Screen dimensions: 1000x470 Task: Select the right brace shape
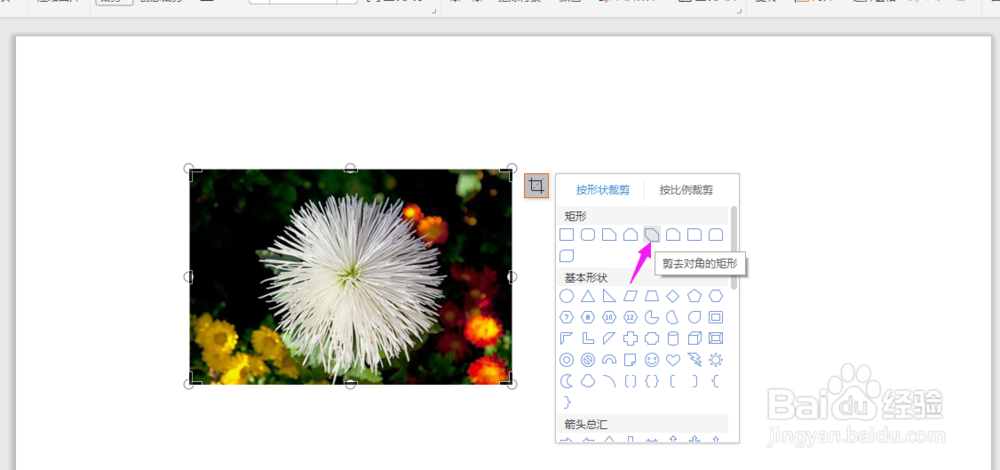click(x=566, y=402)
